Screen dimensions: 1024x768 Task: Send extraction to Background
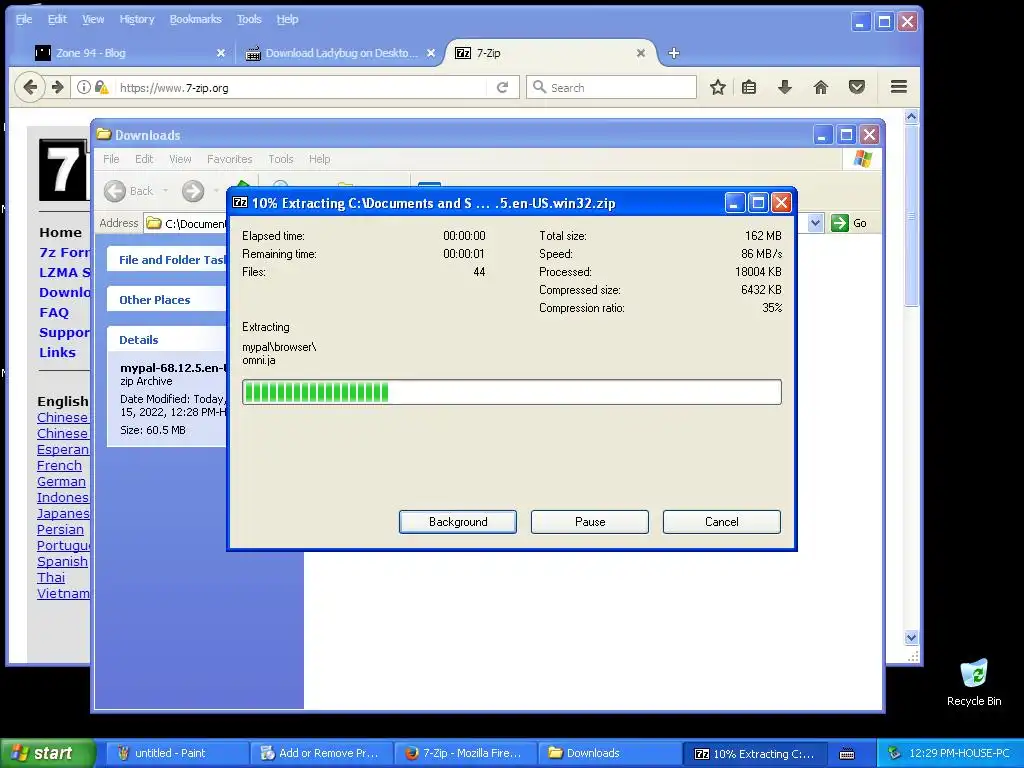point(458,522)
